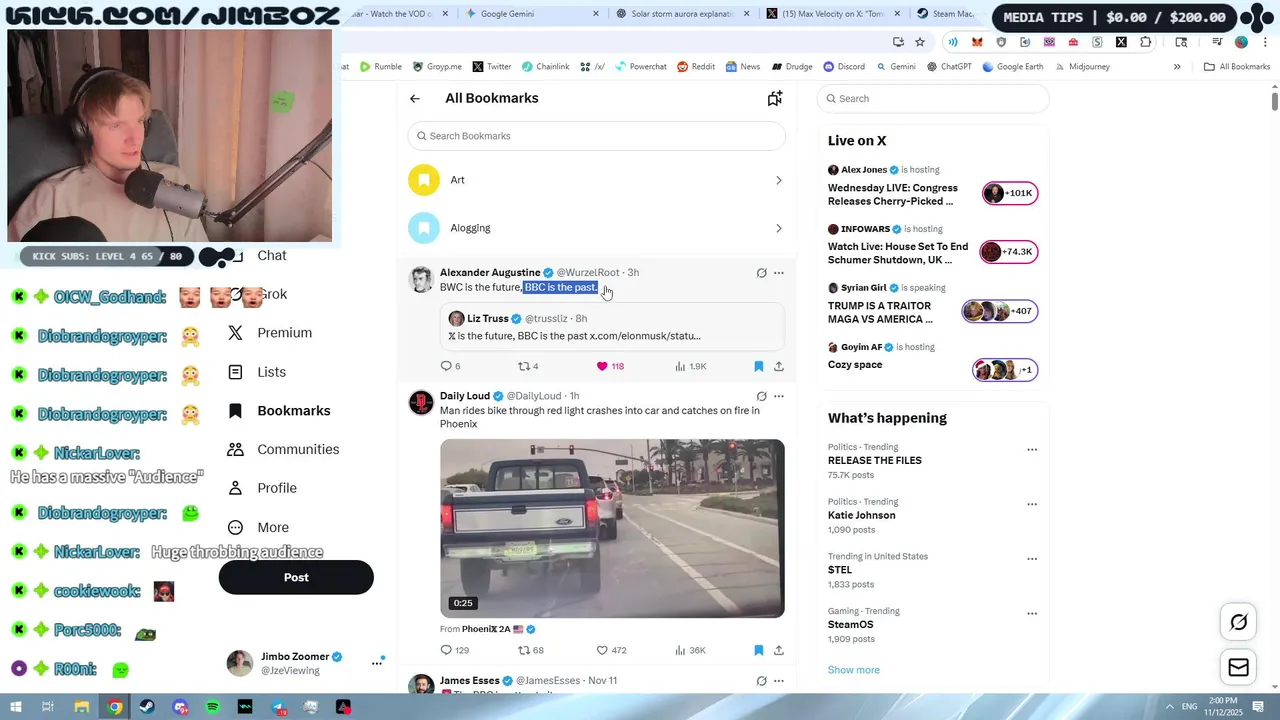Play the Phoenix truck crash video

(x=612, y=528)
